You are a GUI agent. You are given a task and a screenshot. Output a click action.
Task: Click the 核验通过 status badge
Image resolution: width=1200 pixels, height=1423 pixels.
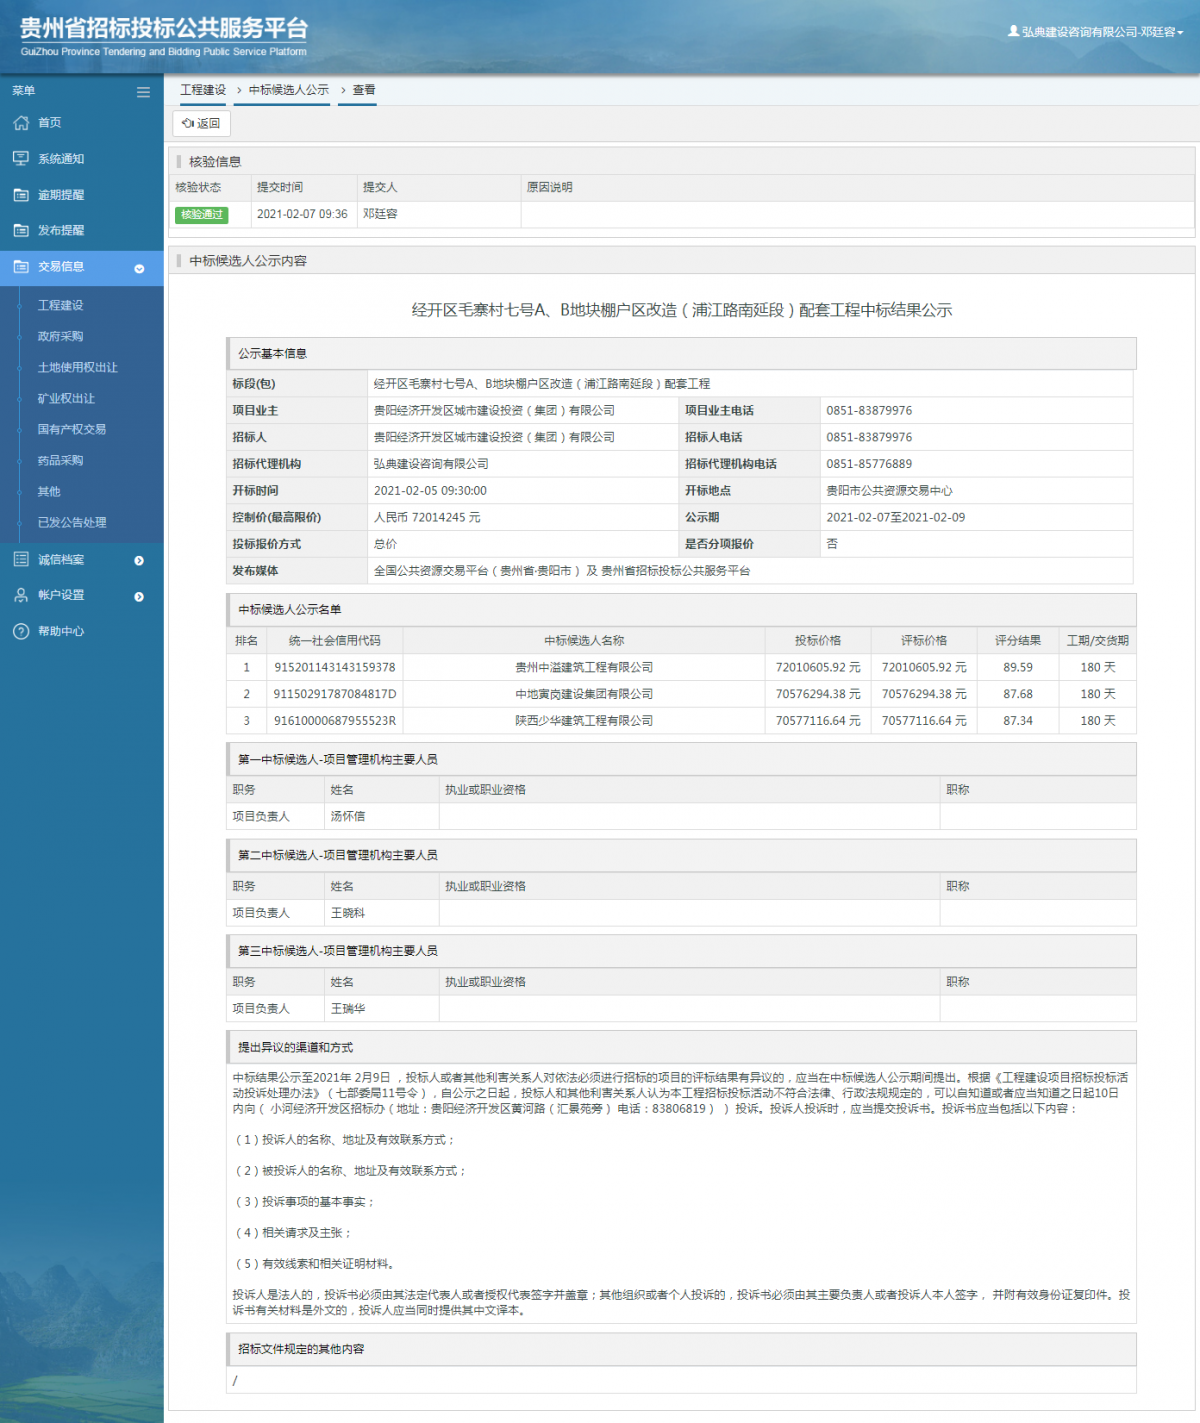click(x=201, y=214)
